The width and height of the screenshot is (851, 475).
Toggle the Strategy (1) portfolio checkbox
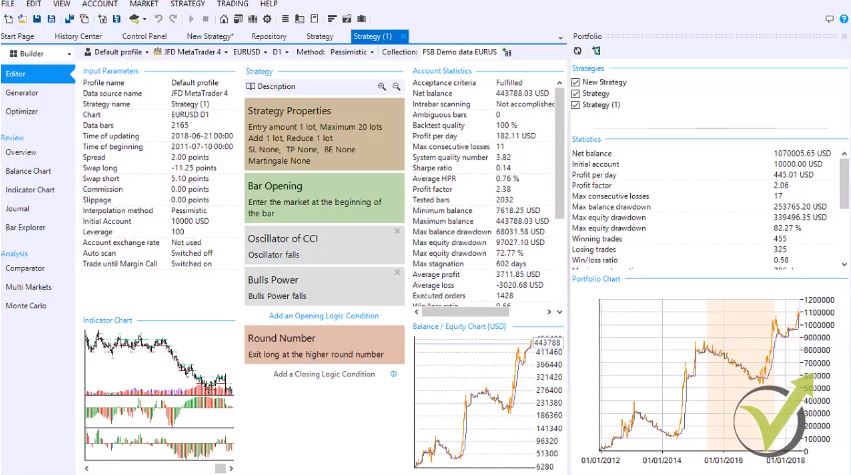coord(576,104)
